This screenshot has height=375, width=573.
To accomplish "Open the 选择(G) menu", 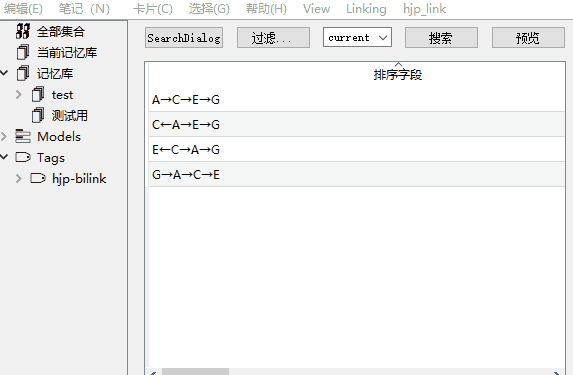I will click(x=209, y=9).
